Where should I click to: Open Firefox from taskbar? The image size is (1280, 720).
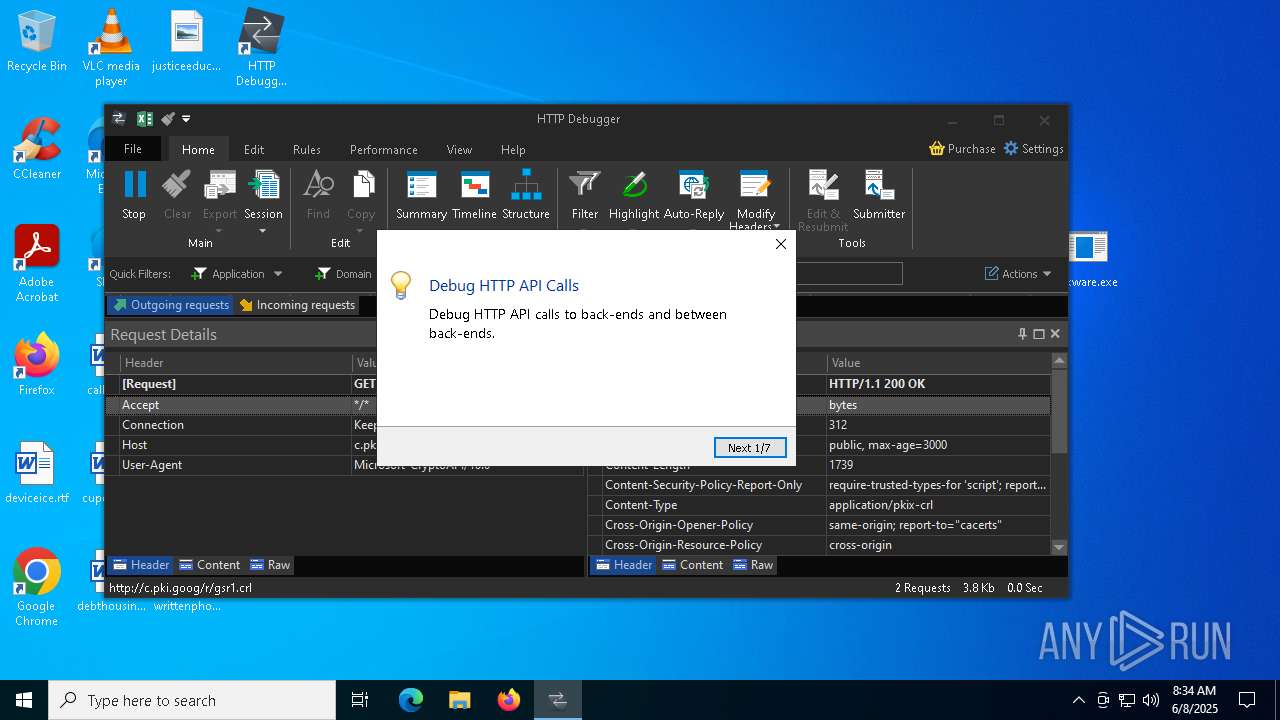click(x=508, y=700)
